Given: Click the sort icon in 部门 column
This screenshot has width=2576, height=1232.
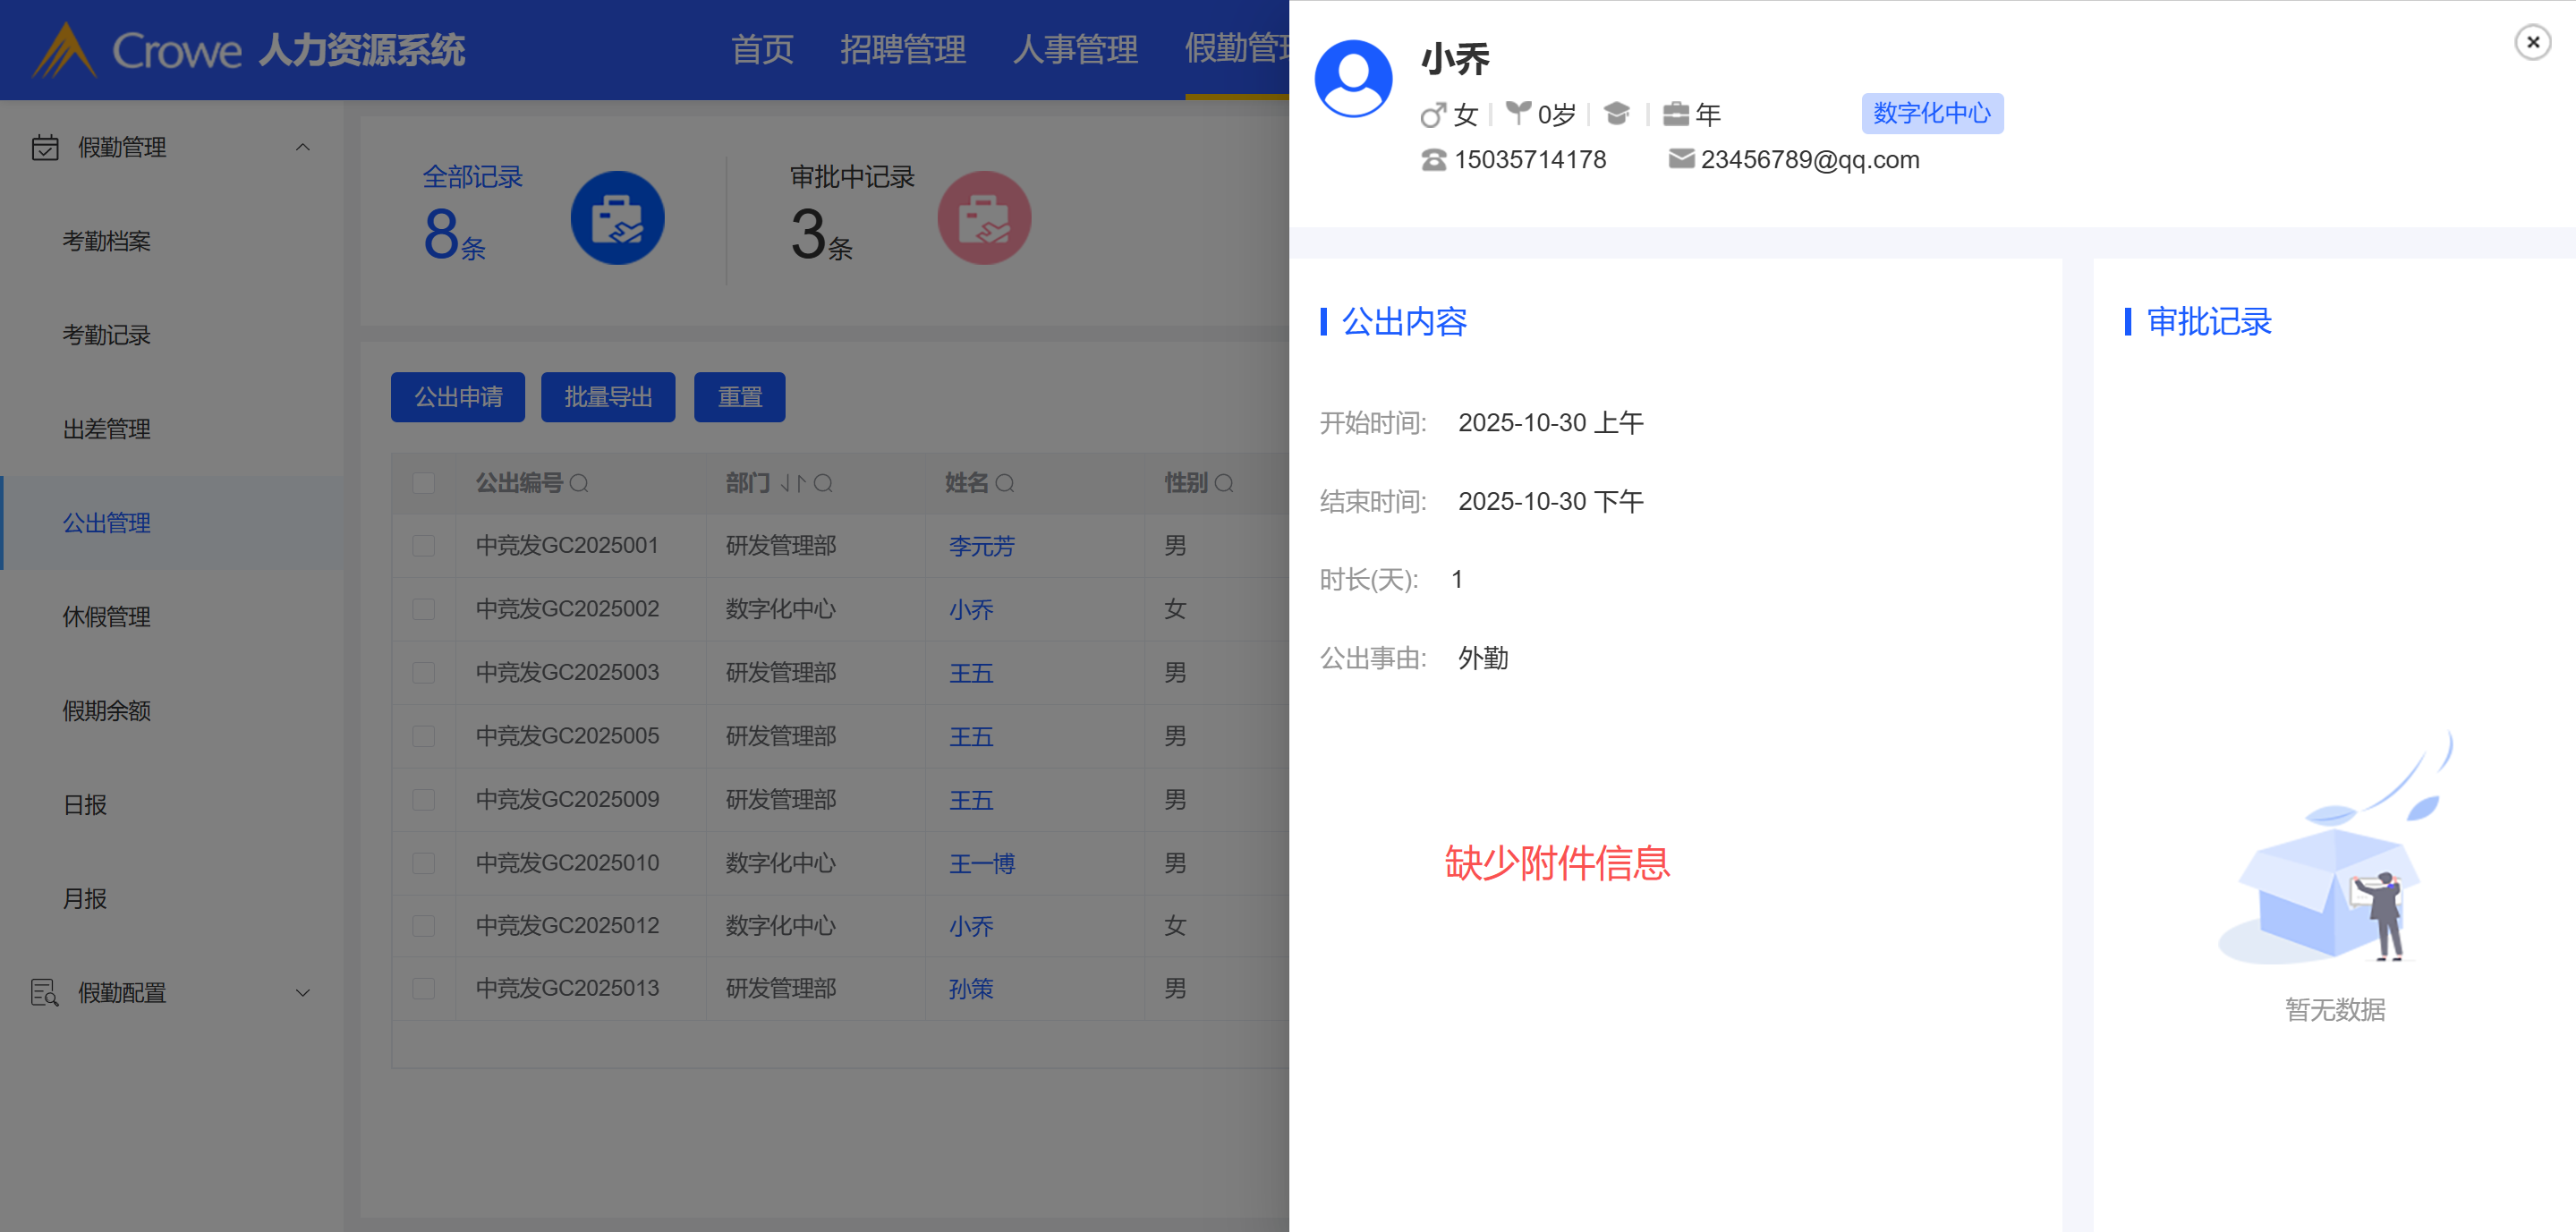Looking at the screenshot, I should pyautogui.click(x=792, y=484).
